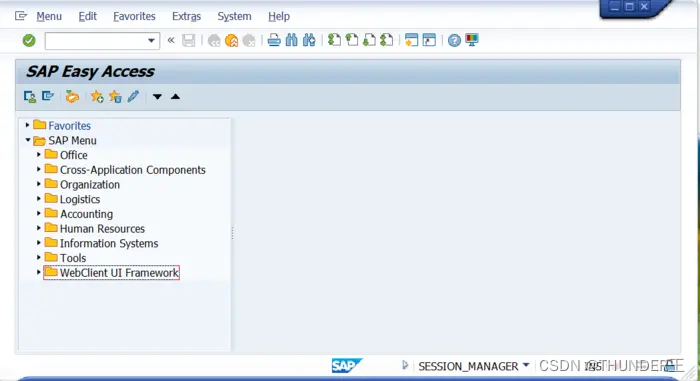The height and width of the screenshot is (381, 700).
Task: Collapse the SAP Menu tree node arrow
Action: click(x=28, y=140)
